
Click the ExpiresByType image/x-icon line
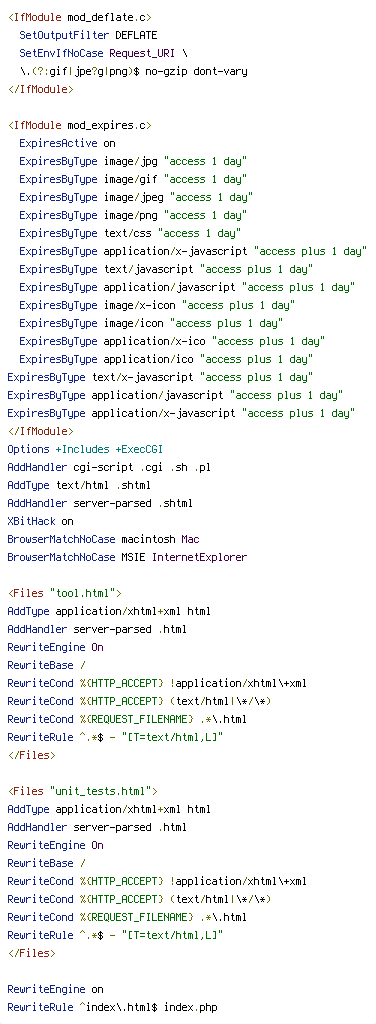(157, 305)
